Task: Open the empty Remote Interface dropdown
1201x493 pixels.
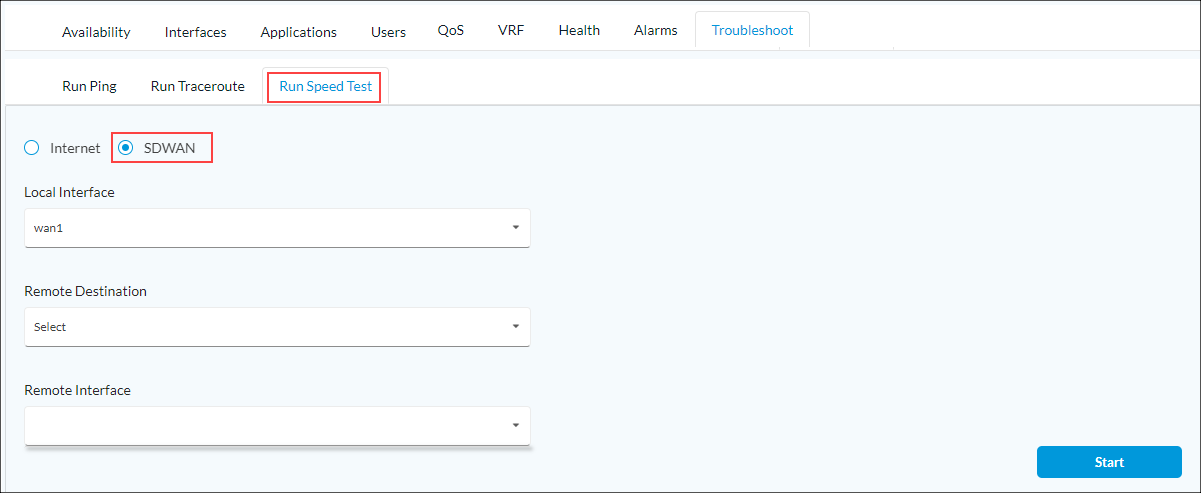Action: [x=277, y=425]
